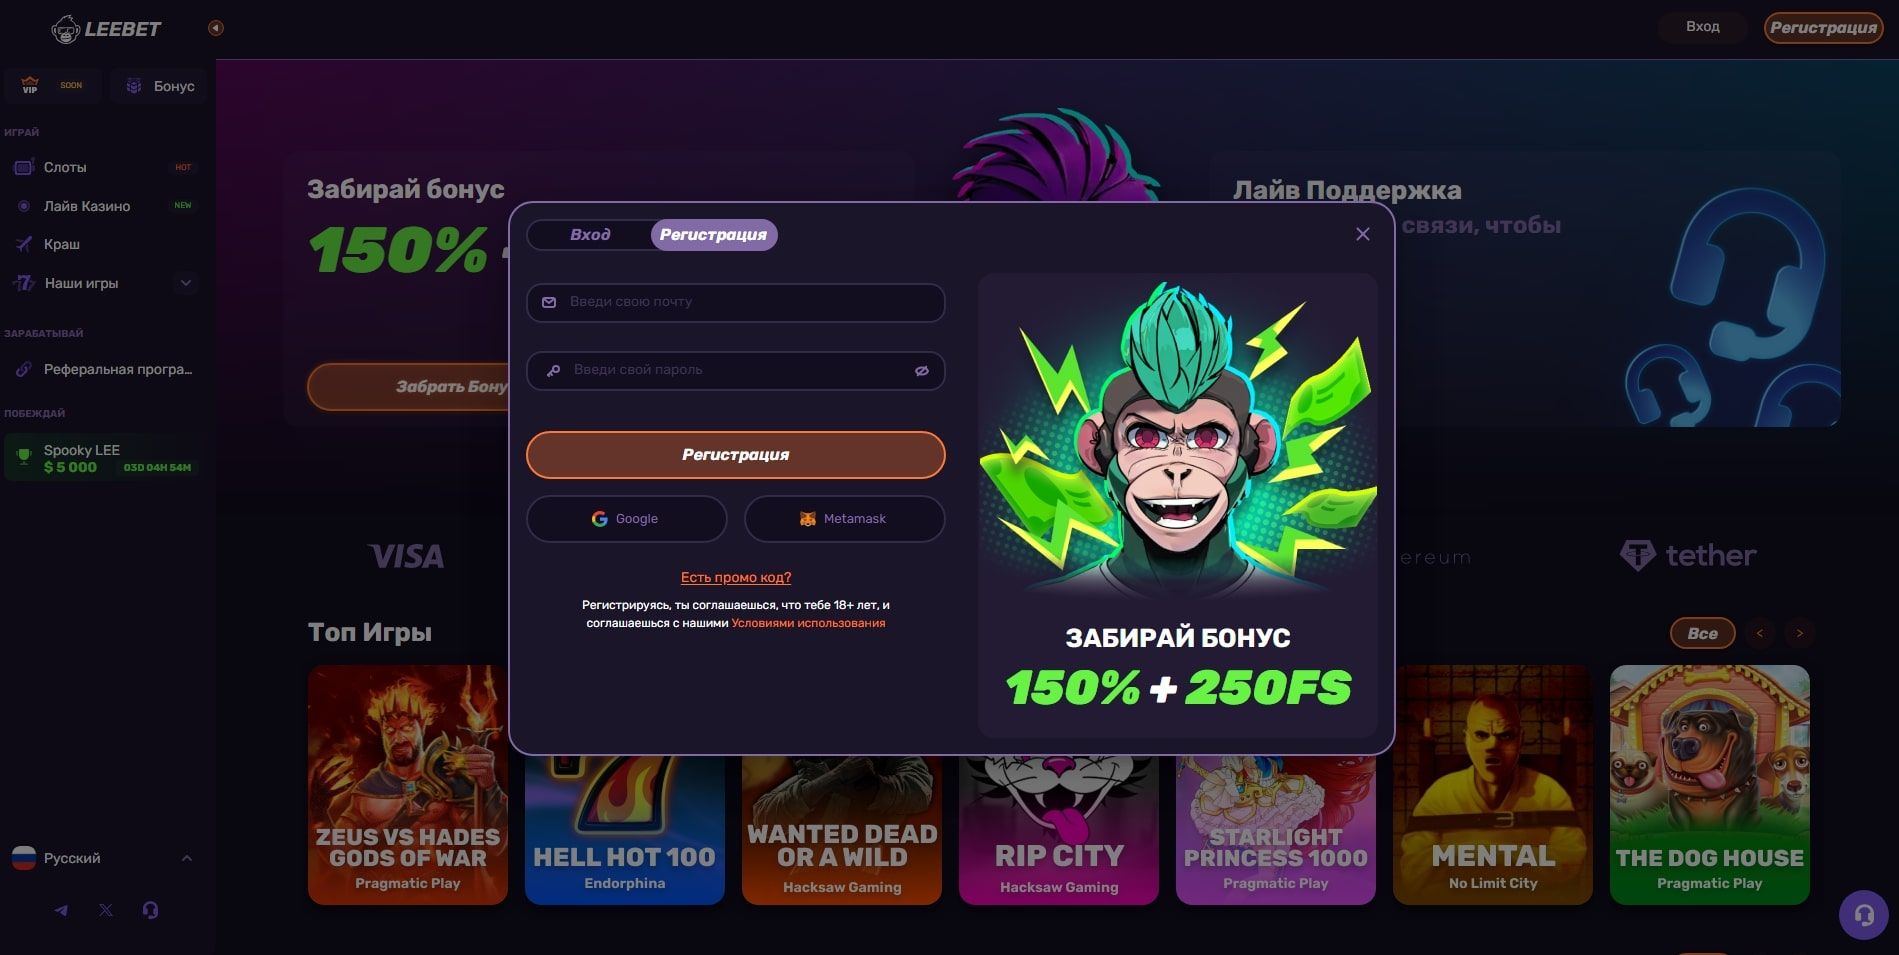The width and height of the screenshot is (1899, 955).
Task: Open the Есть промо код? link
Action: click(736, 577)
